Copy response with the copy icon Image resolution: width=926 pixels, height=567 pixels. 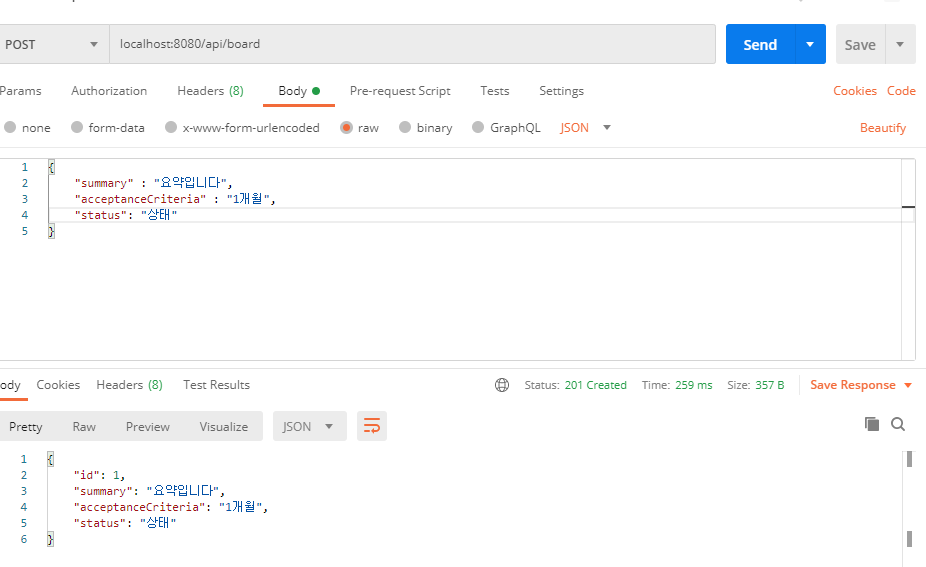pos(872,424)
